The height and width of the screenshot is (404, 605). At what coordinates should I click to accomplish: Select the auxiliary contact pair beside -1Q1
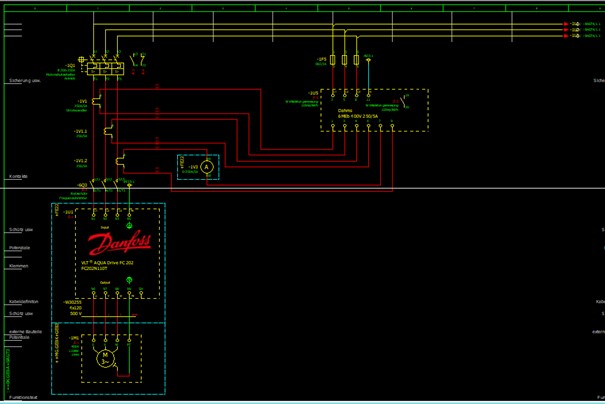tap(139, 59)
